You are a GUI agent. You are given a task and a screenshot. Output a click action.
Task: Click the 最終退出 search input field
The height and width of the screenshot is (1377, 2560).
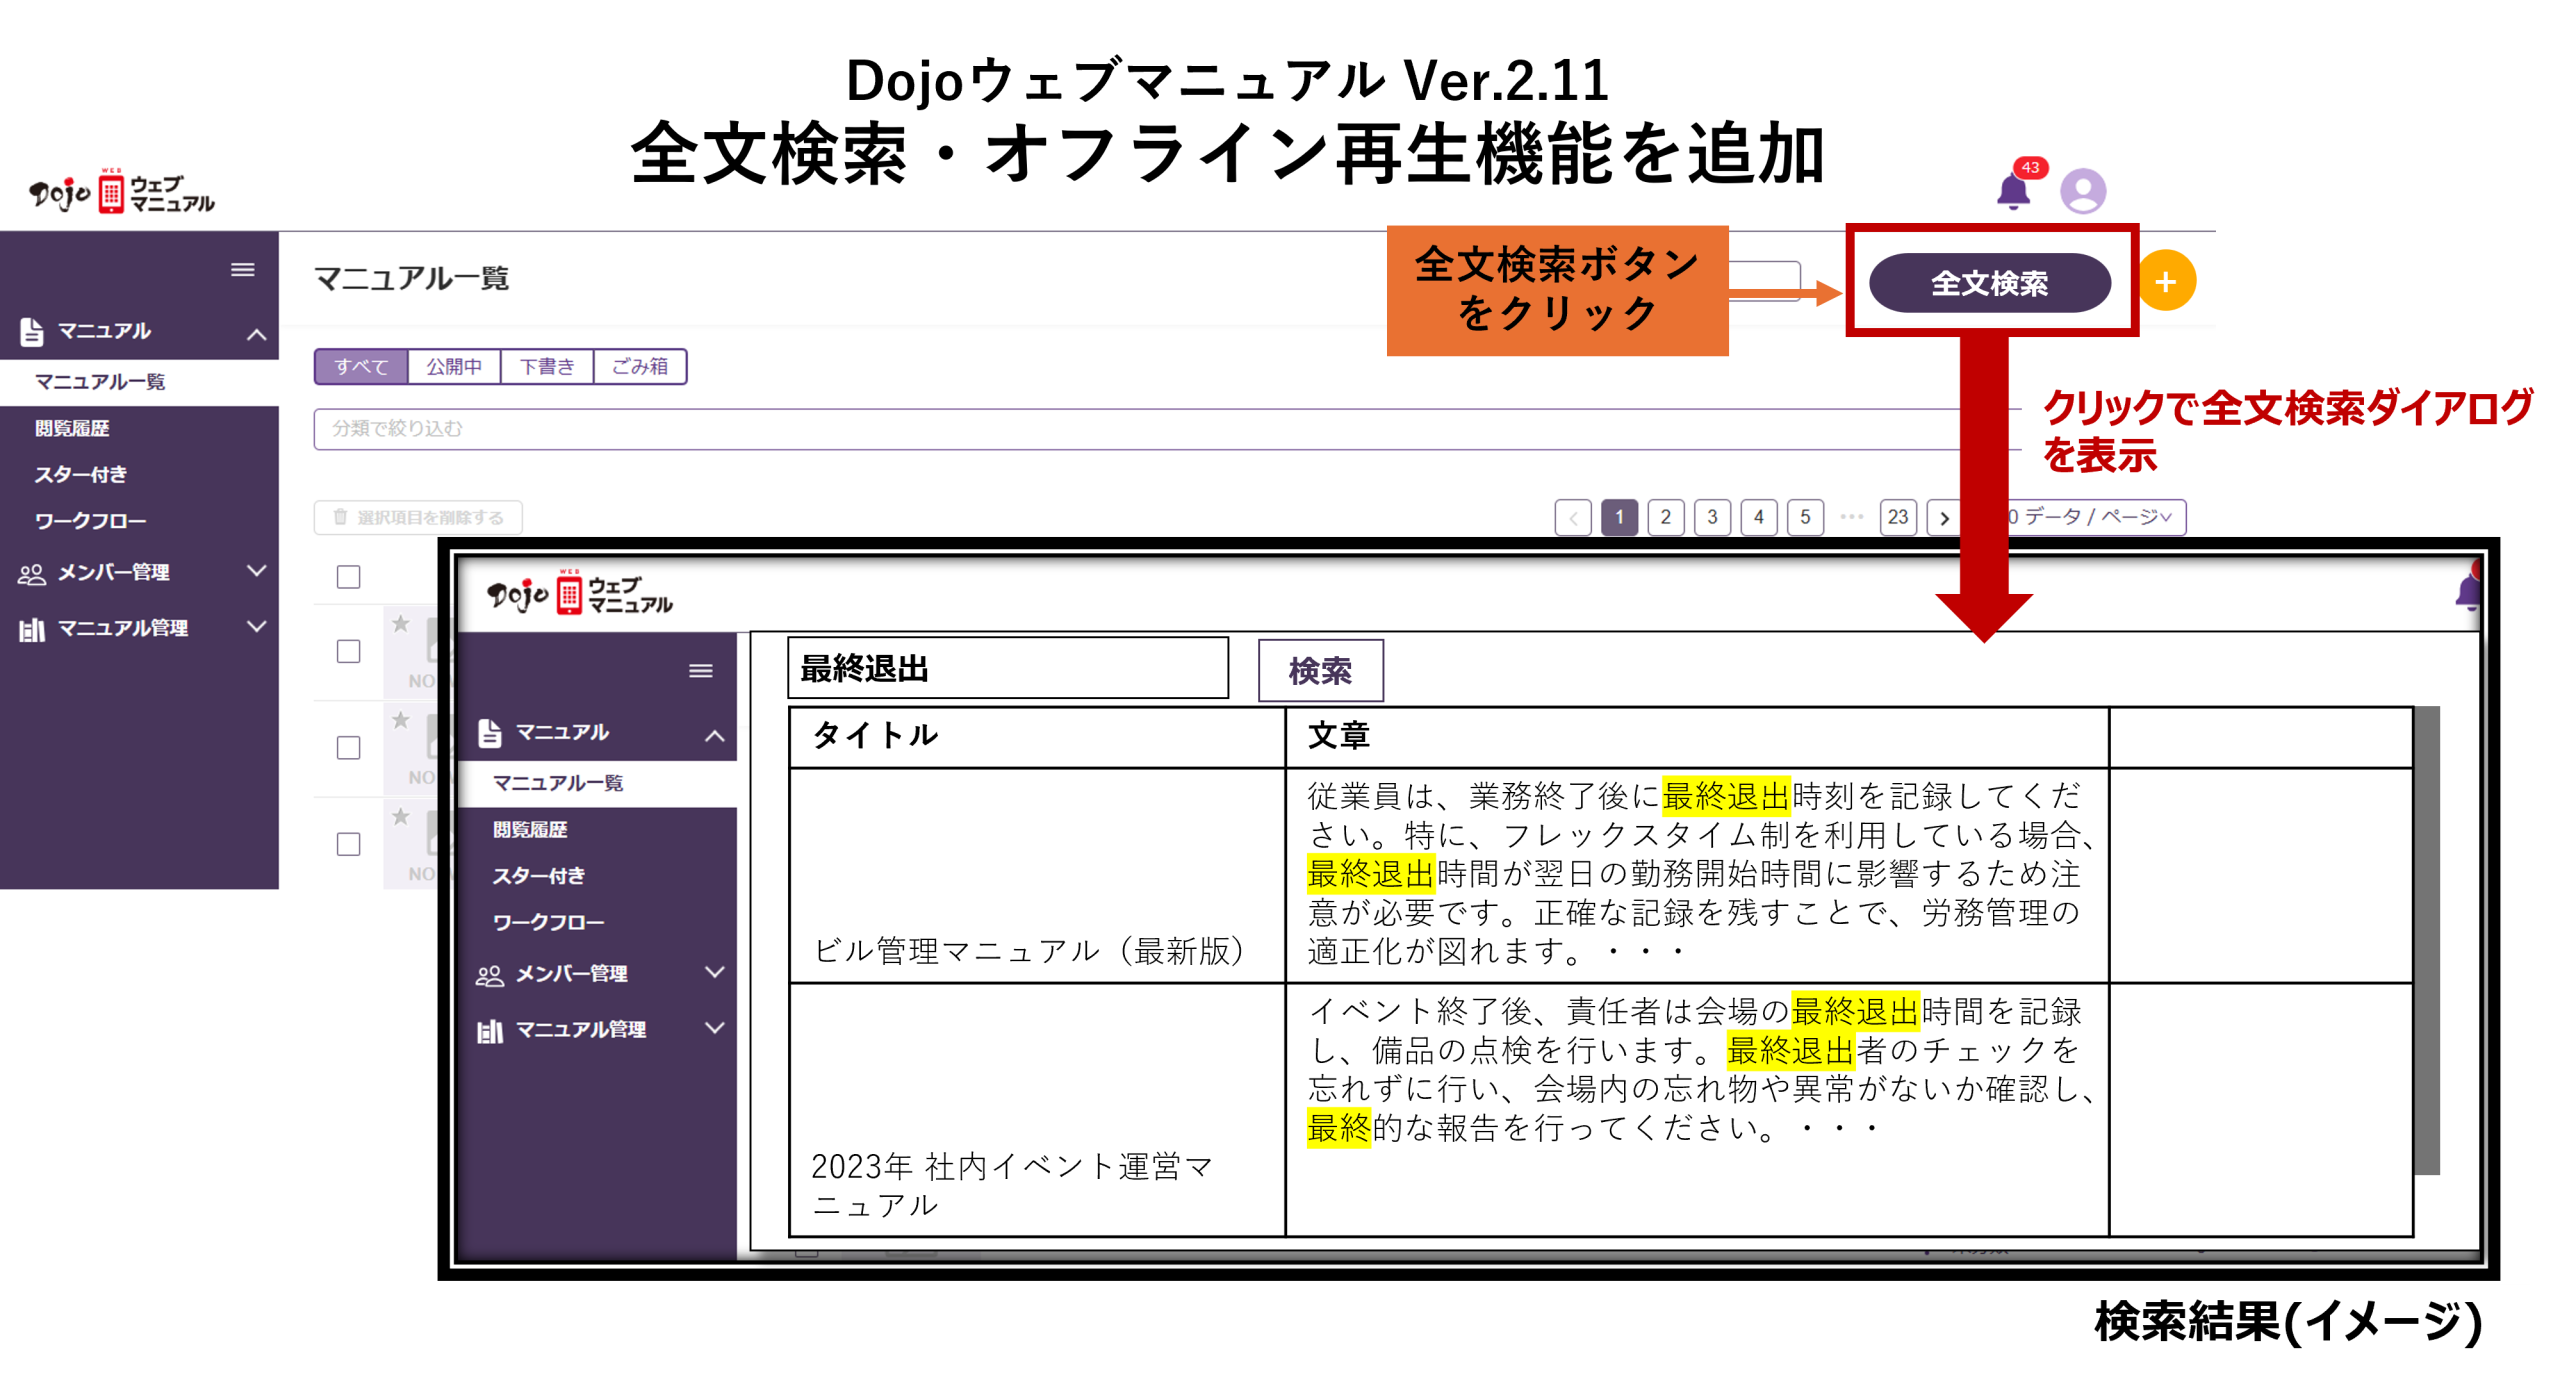(x=1007, y=668)
